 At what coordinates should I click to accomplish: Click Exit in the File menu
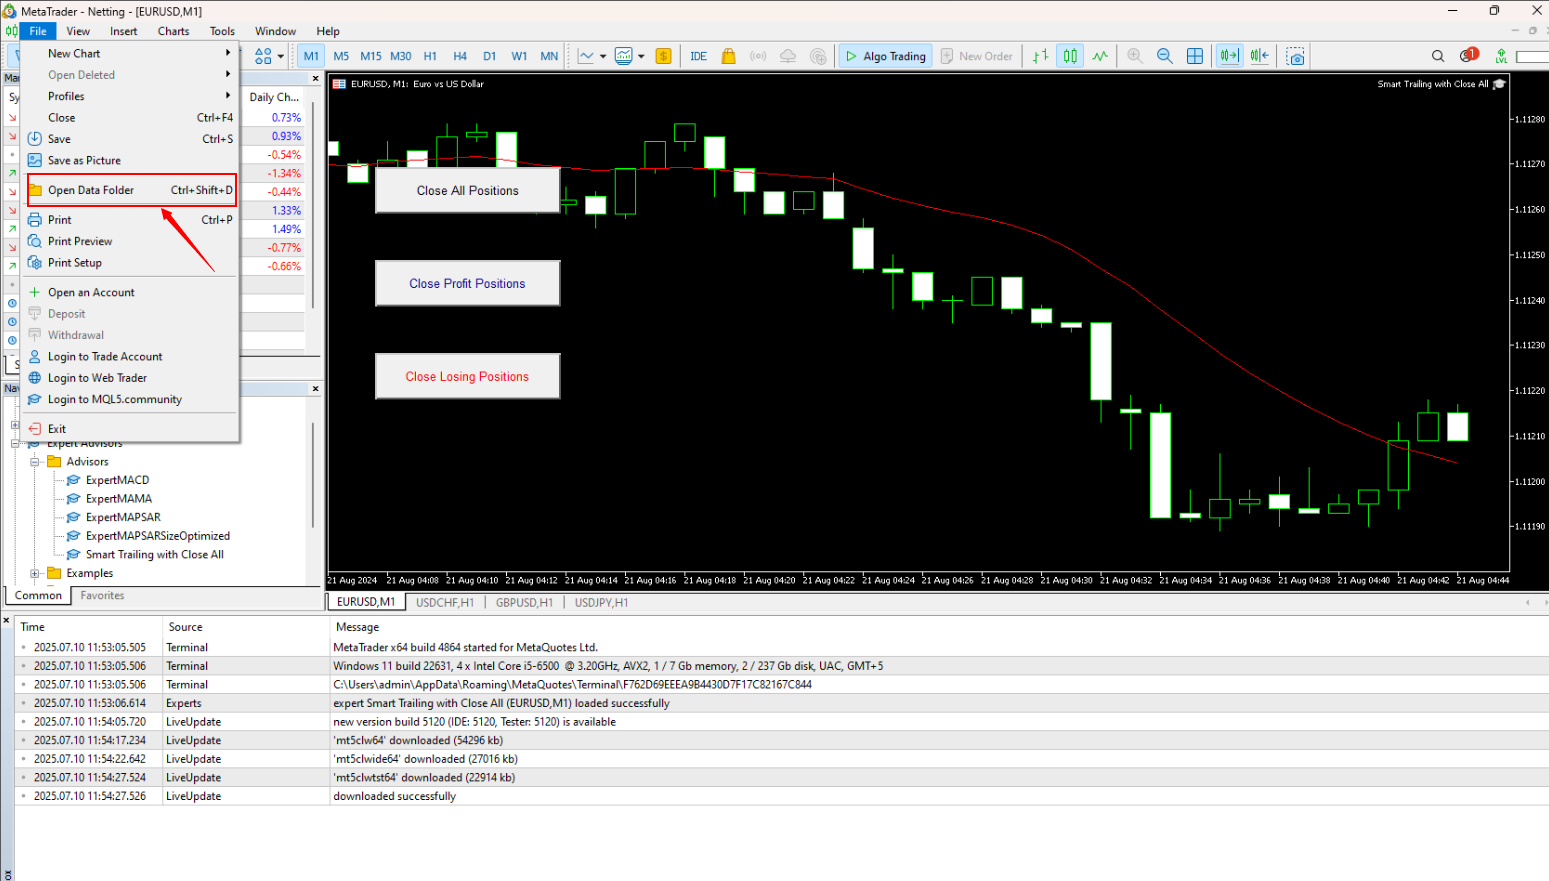coord(130,429)
